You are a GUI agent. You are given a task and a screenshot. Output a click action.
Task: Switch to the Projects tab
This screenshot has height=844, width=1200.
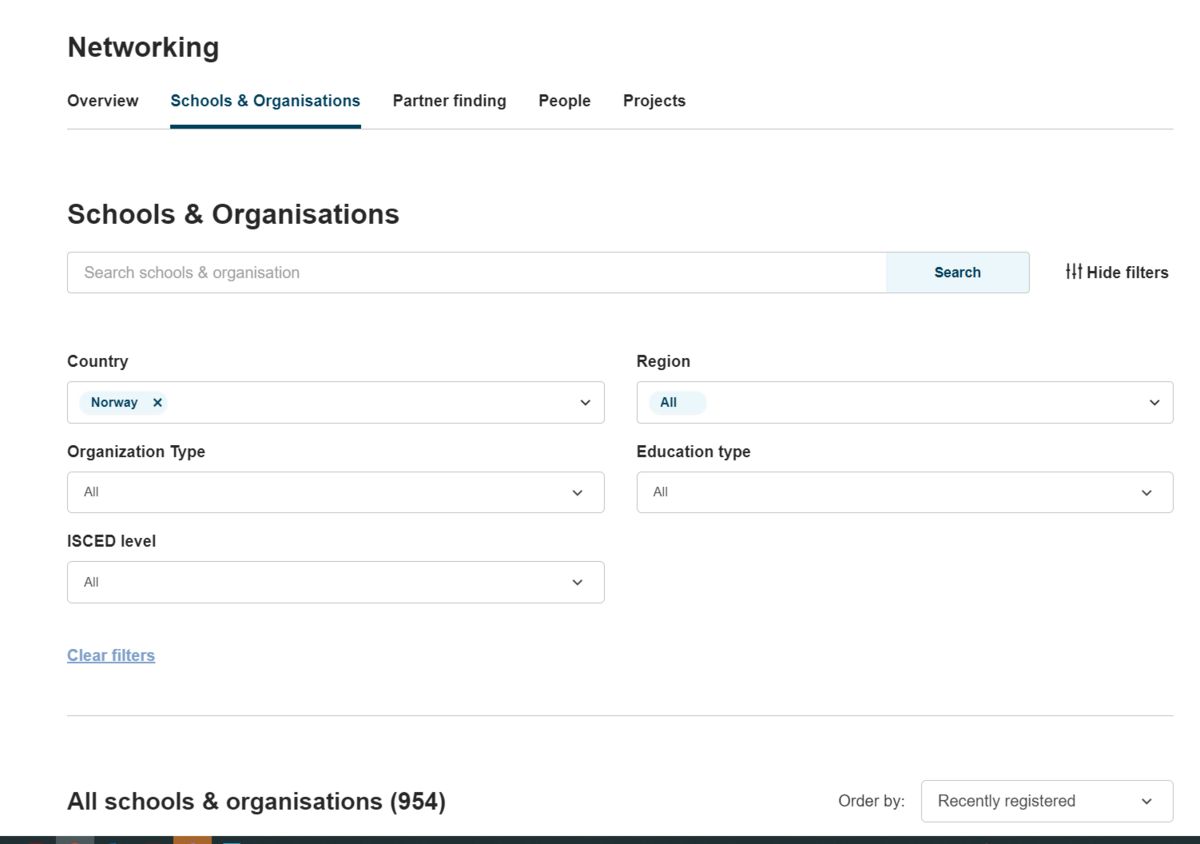(654, 101)
